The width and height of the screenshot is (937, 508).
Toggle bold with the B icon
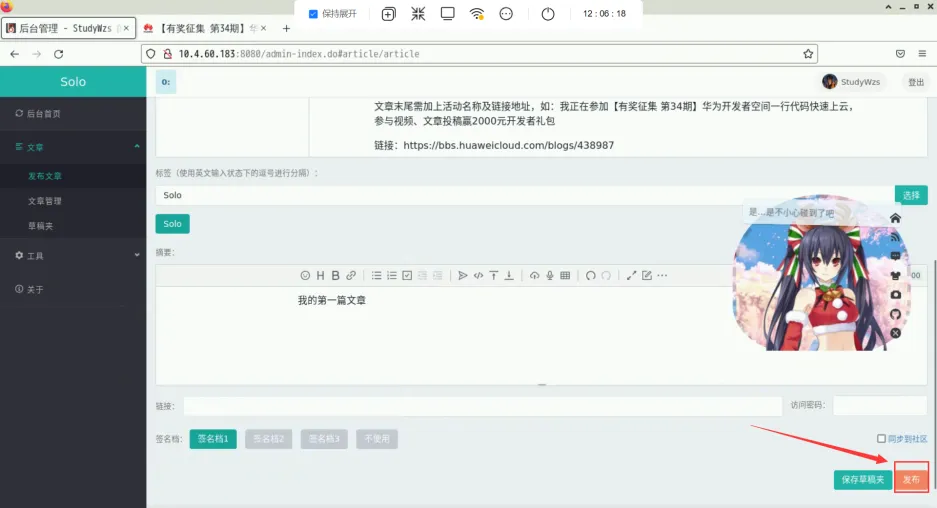[x=335, y=276]
